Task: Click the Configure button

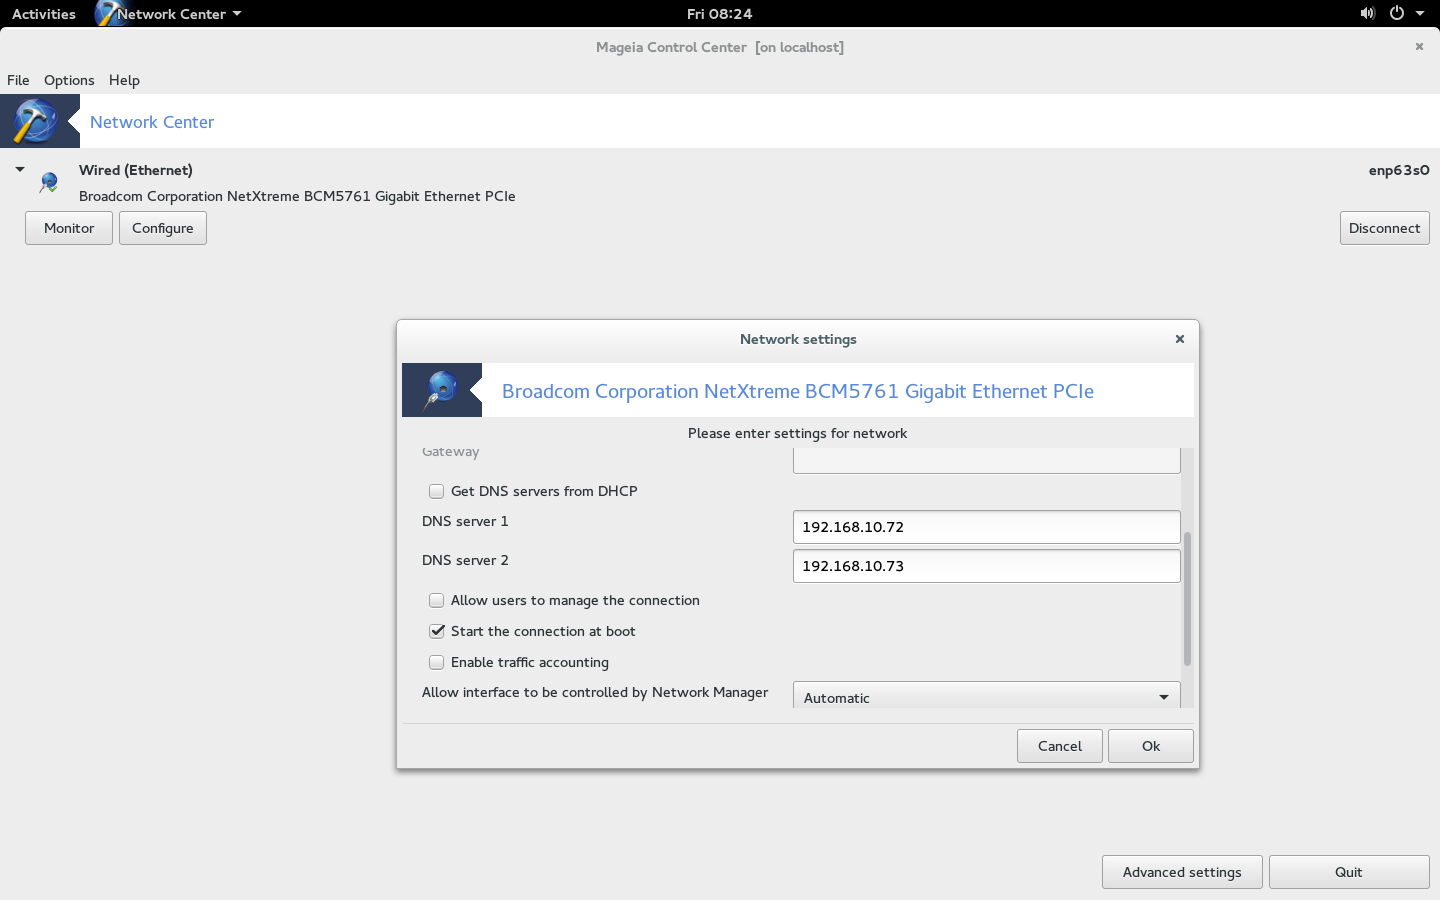Action: [x=163, y=228]
